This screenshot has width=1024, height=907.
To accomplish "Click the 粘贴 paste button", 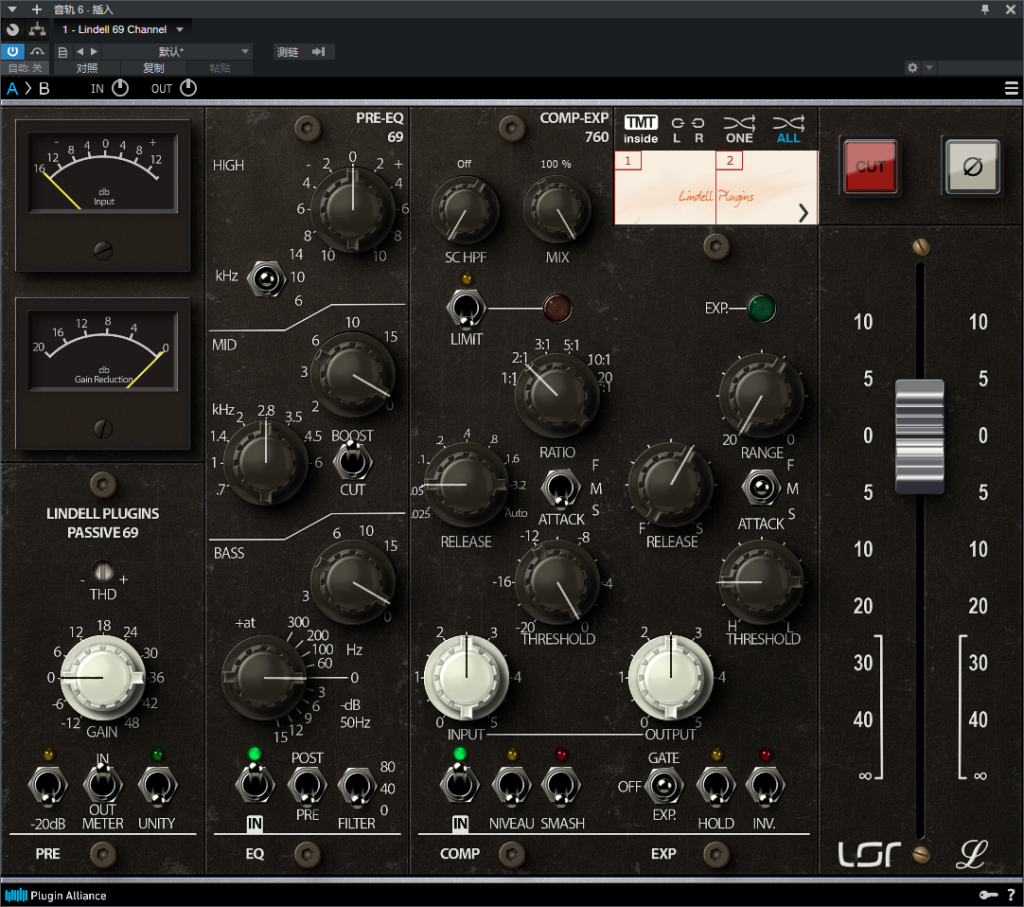I will 219,68.
